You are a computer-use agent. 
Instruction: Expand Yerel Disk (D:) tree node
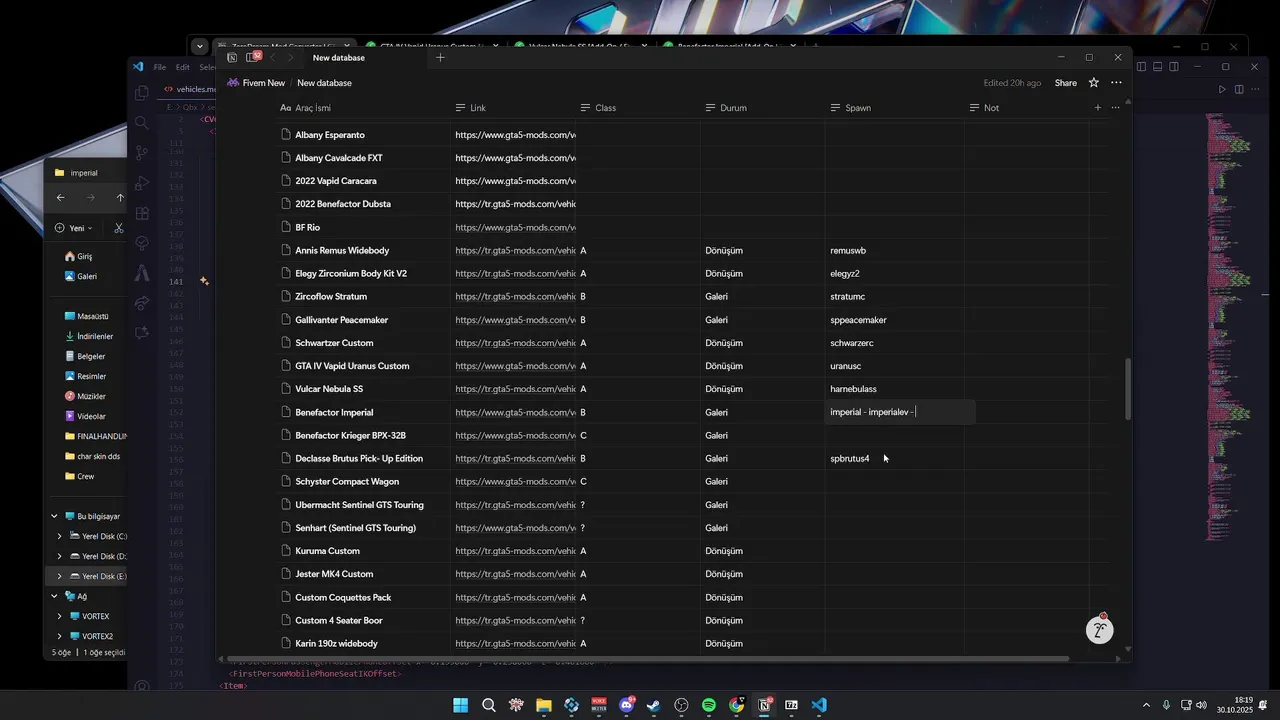pos(60,556)
